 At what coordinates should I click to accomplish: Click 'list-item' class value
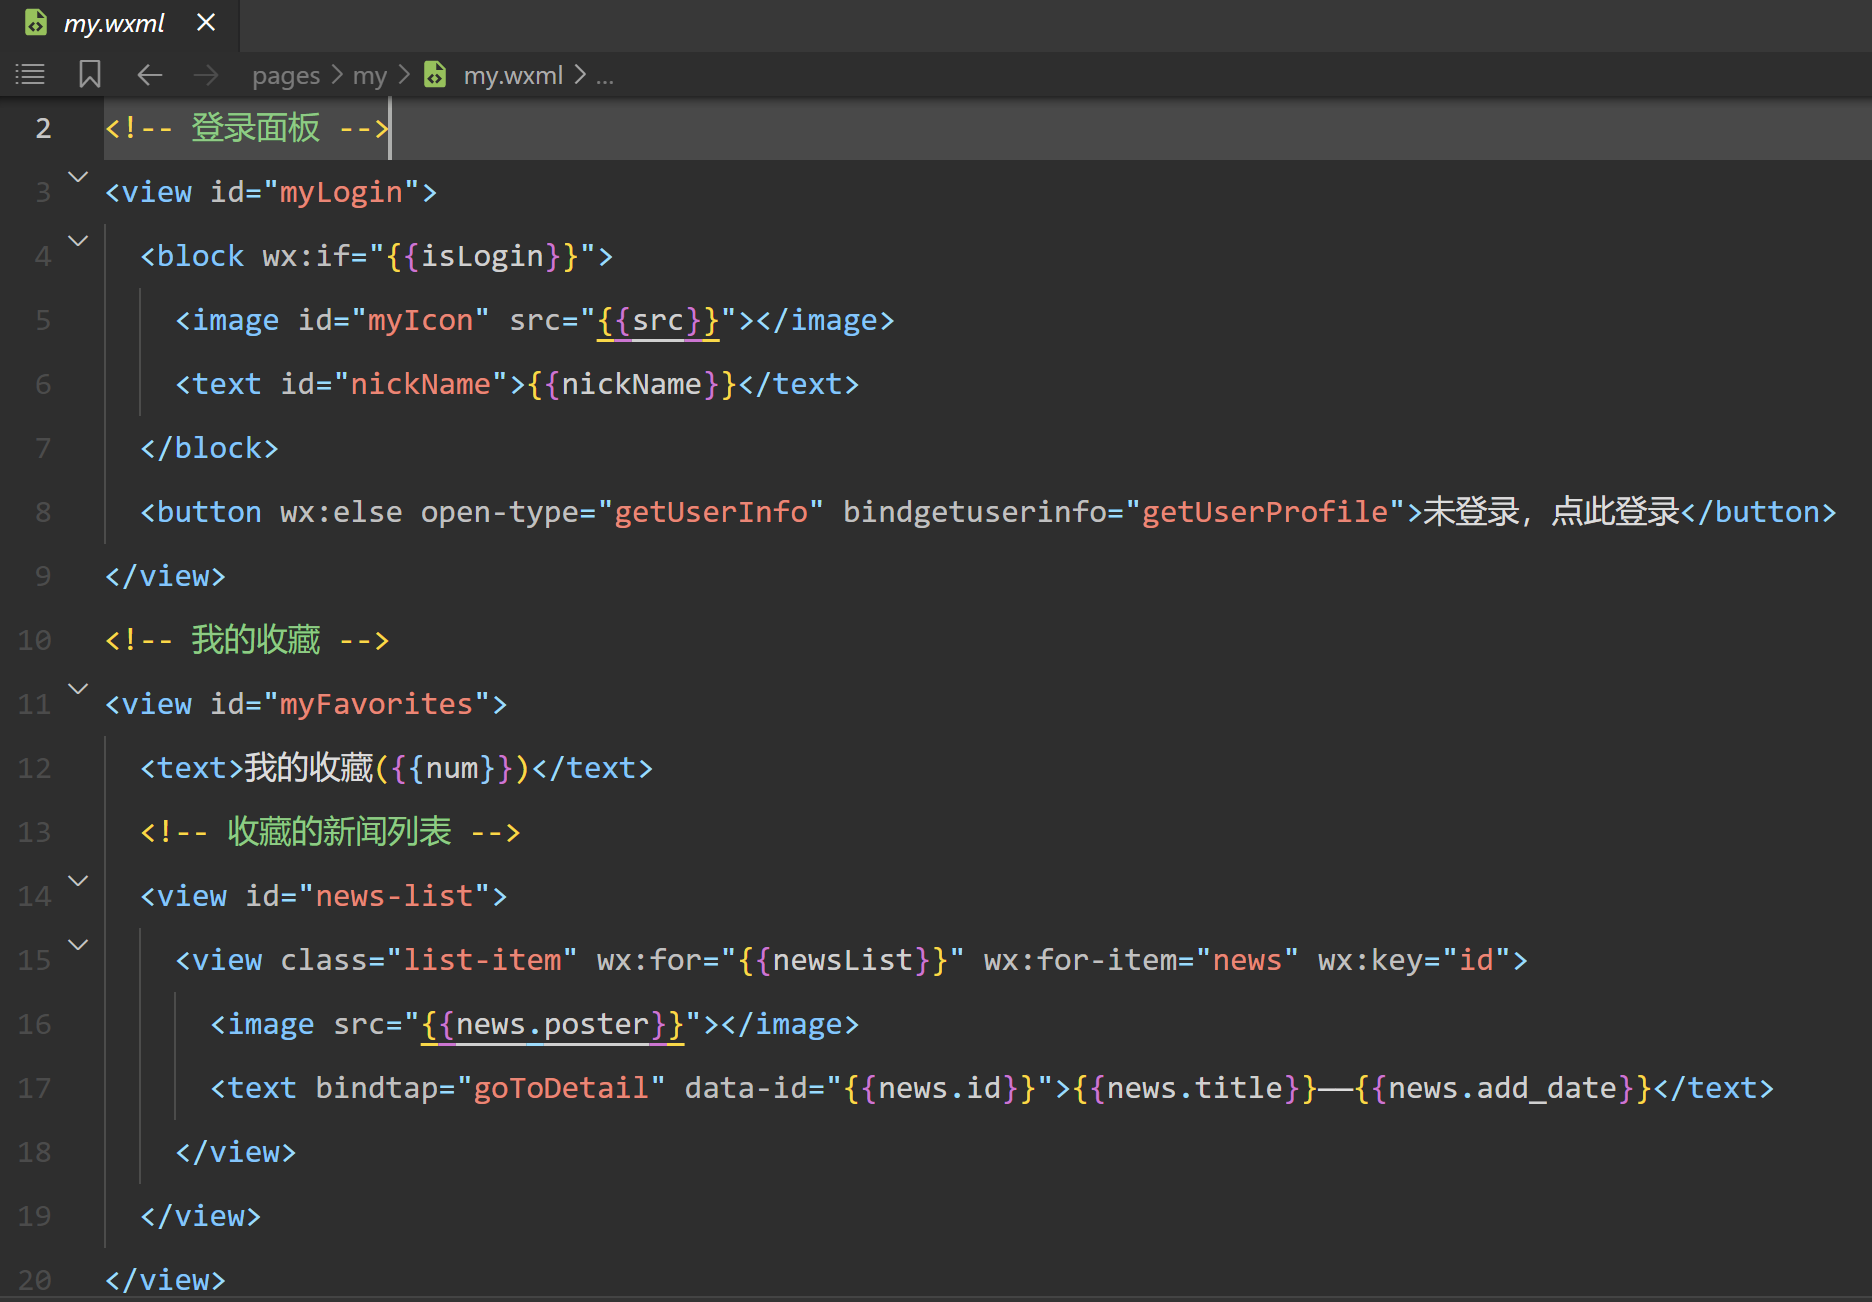click(482, 960)
